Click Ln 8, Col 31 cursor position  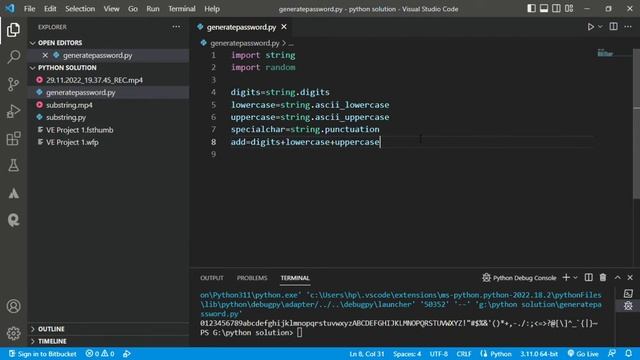coord(367,354)
